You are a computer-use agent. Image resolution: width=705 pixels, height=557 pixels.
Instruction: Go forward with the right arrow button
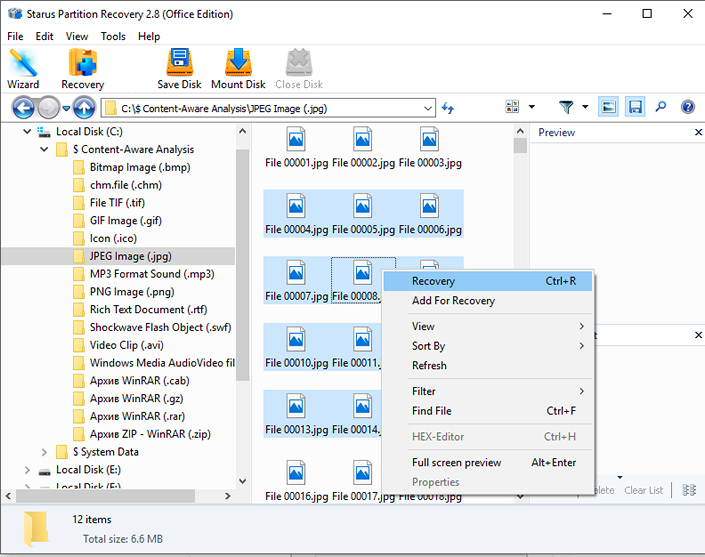(49, 108)
